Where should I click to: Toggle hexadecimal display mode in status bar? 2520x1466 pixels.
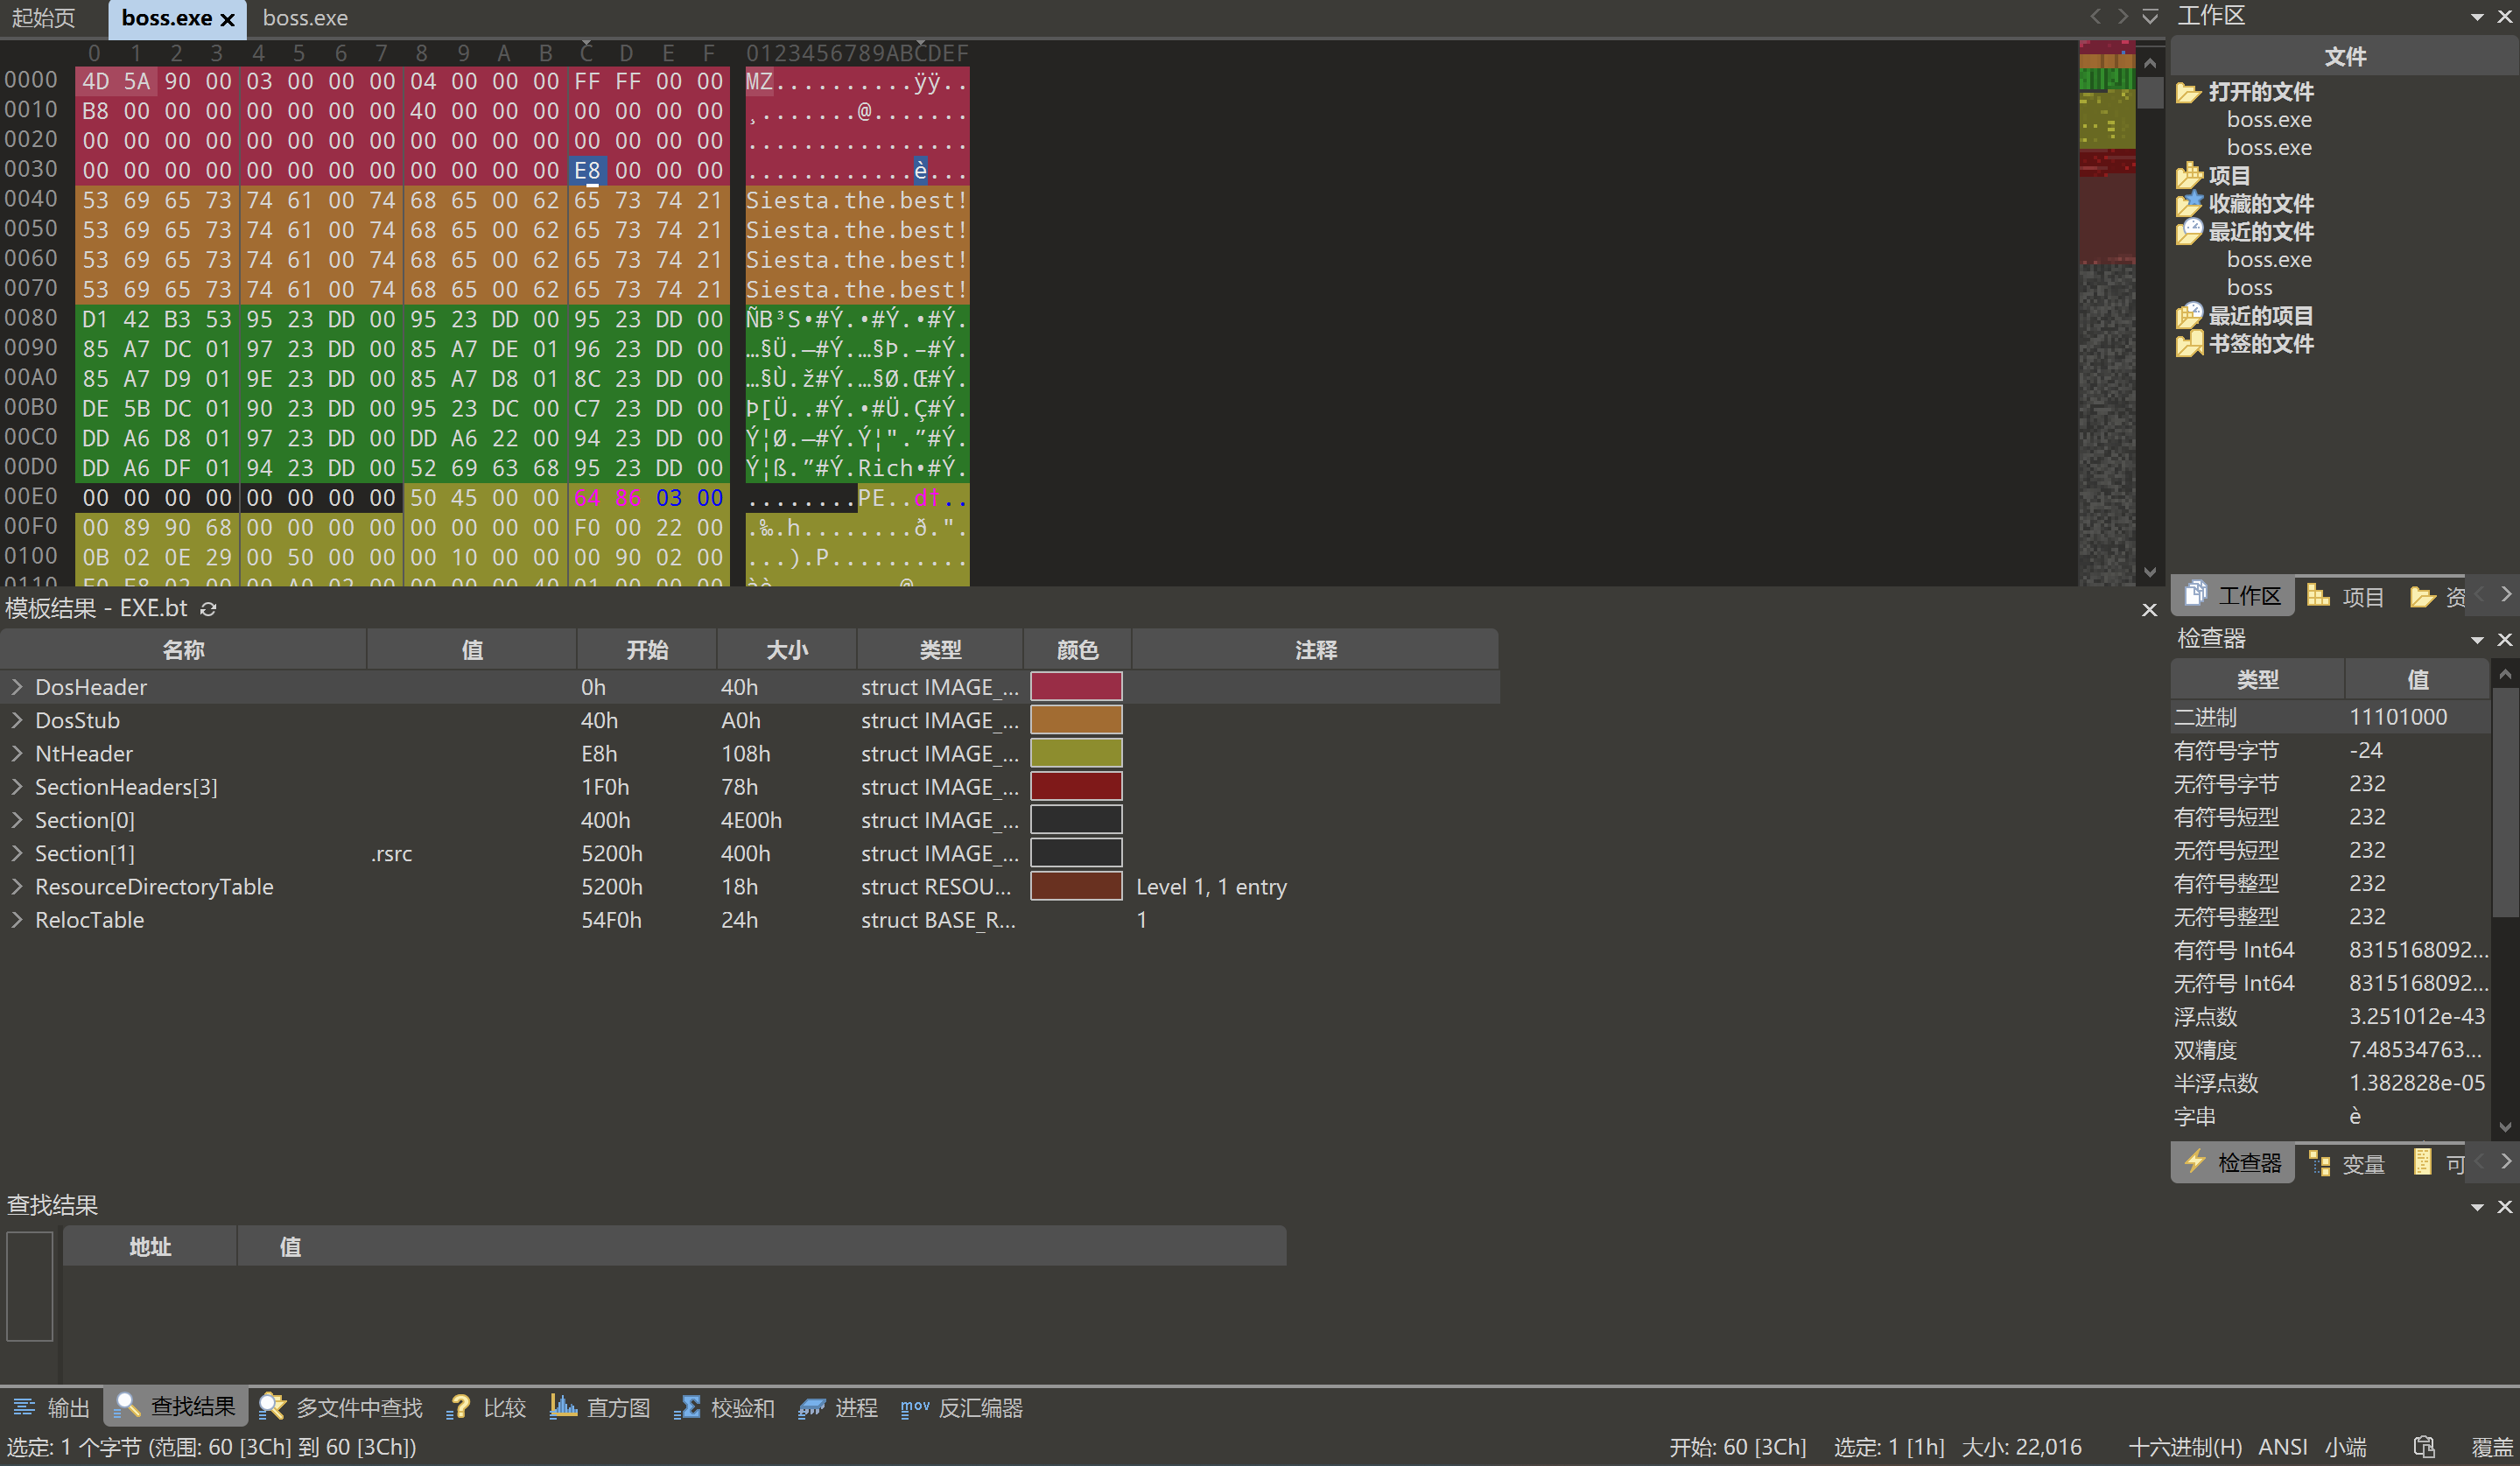(2185, 1447)
